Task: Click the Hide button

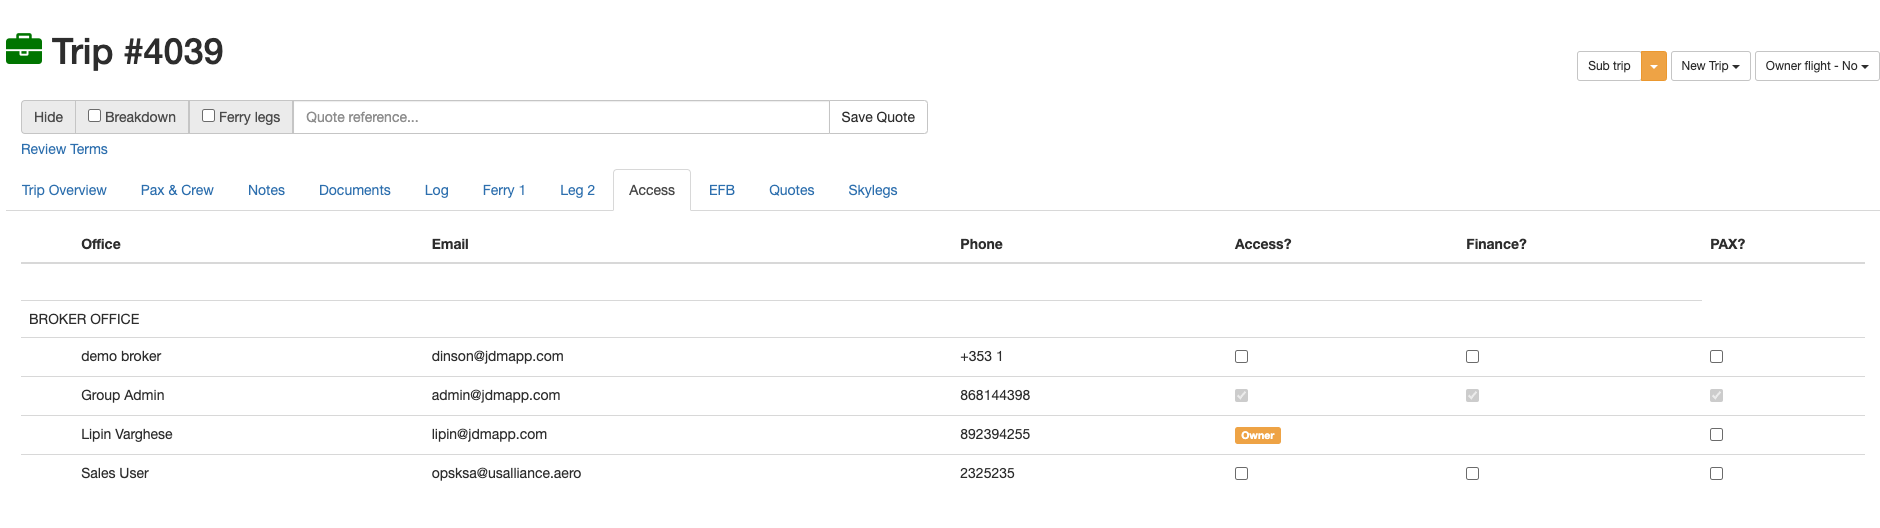Action: 48,117
